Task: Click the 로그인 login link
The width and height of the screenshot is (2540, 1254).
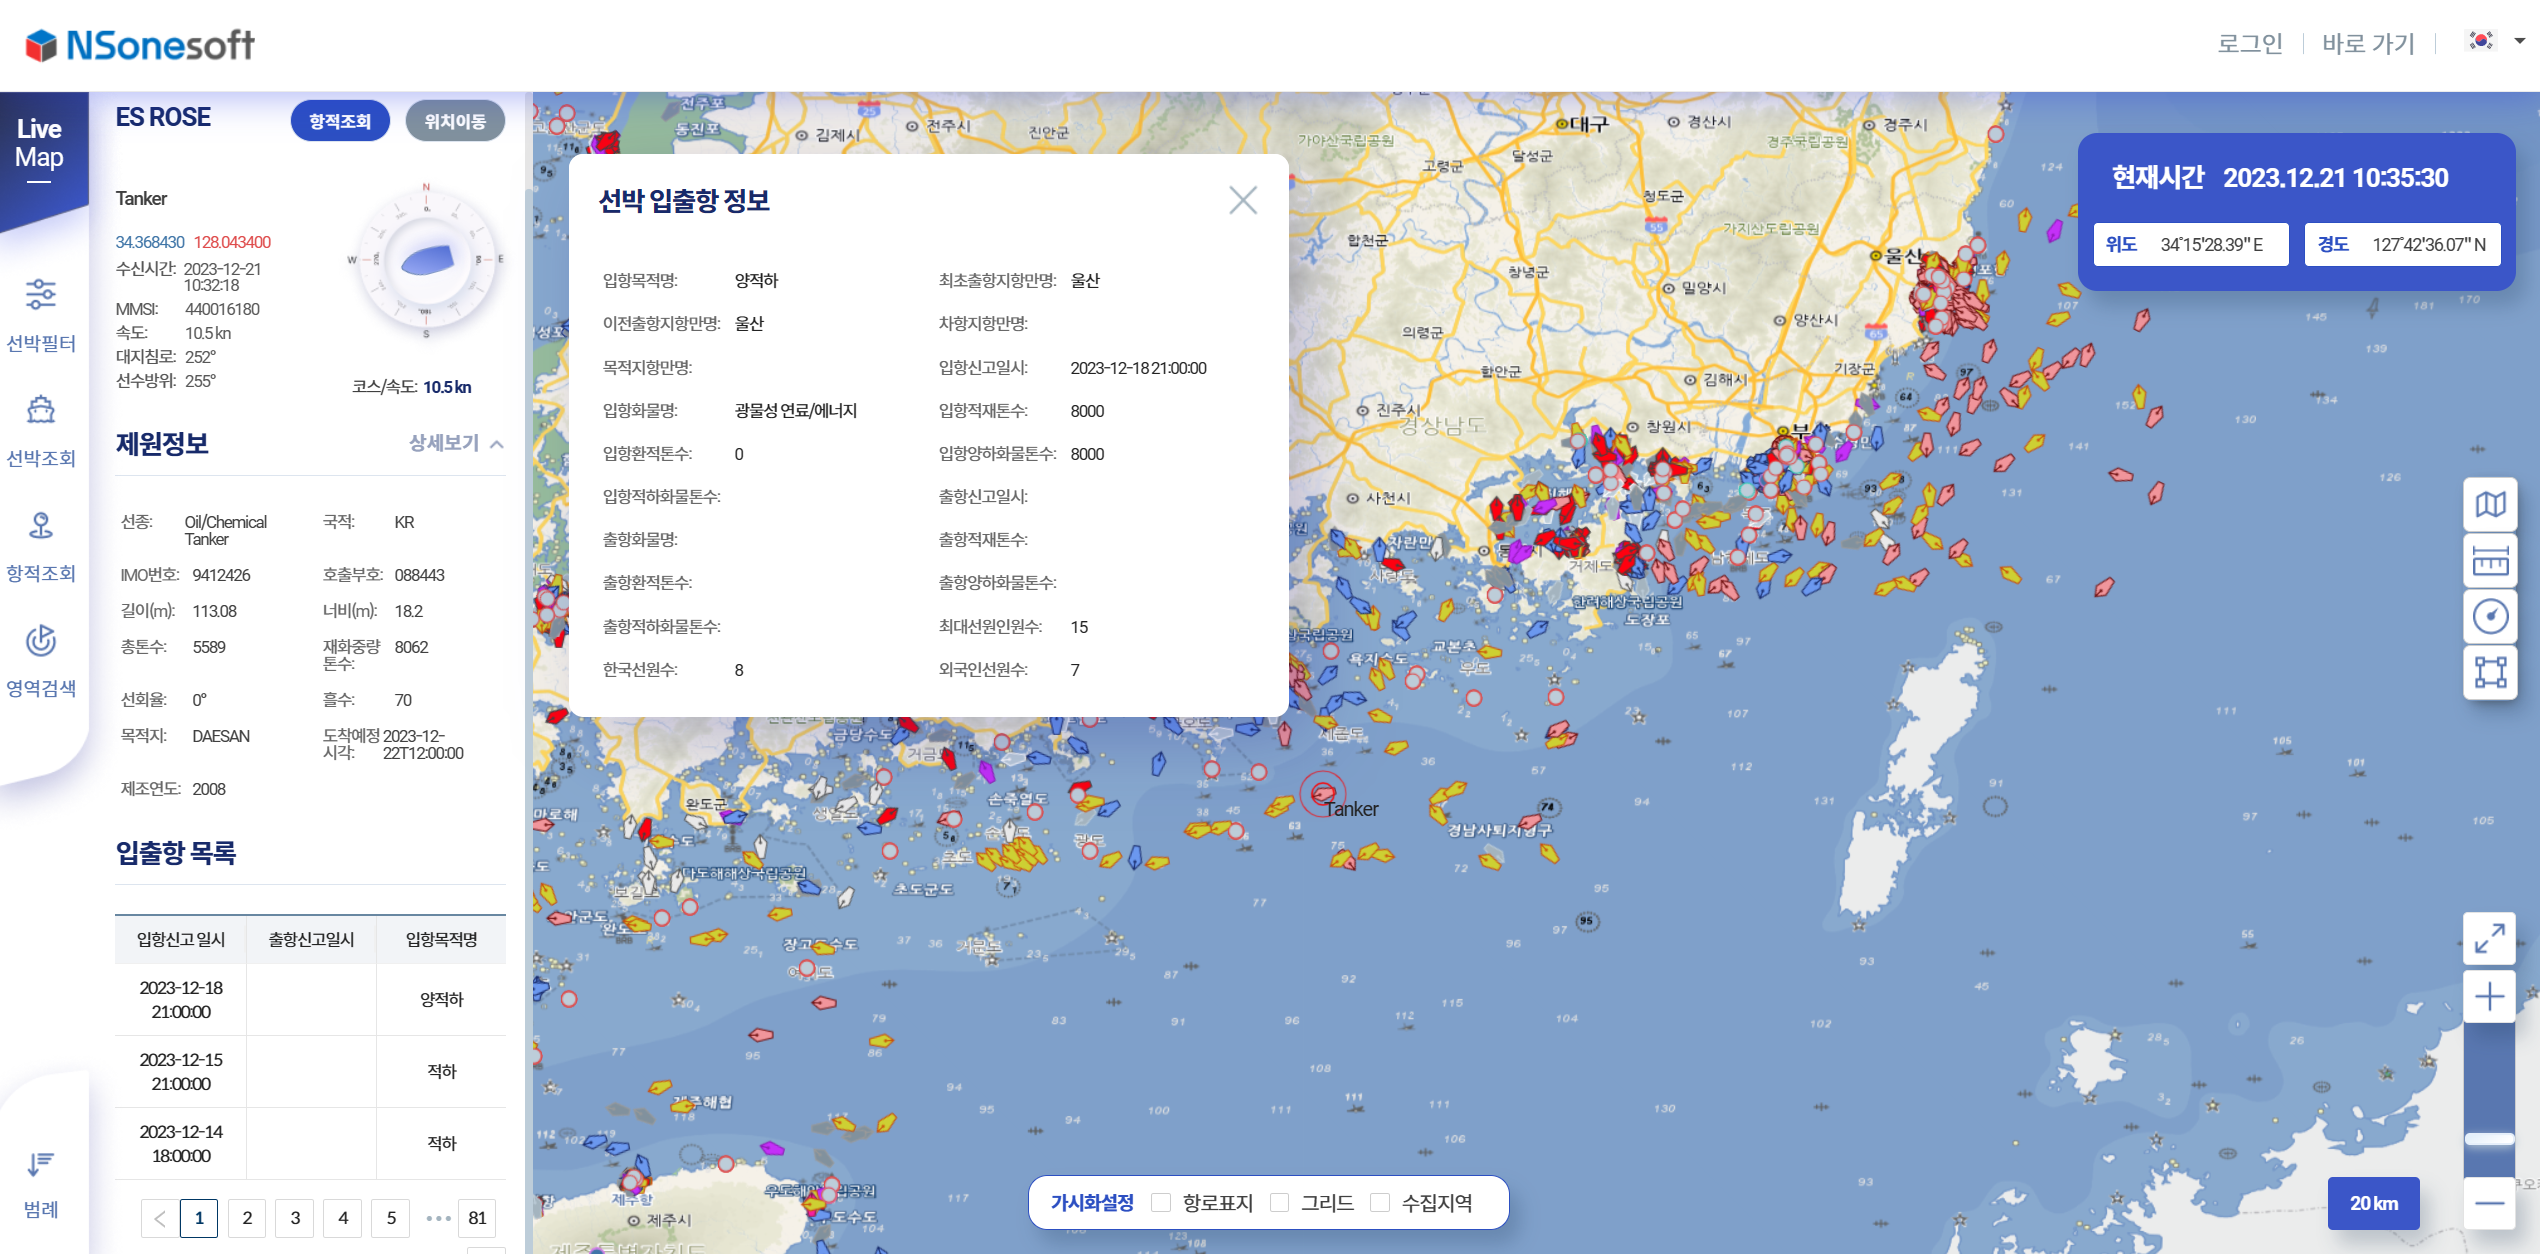Action: click(2250, 43)
